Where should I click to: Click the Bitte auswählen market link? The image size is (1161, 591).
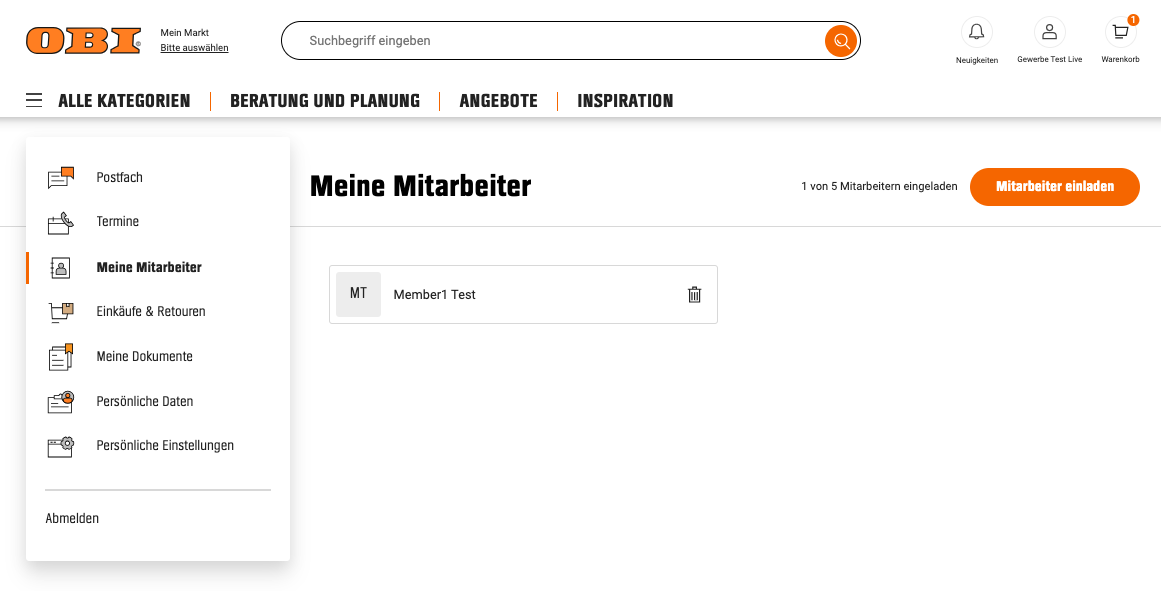[x=194, y=48]
